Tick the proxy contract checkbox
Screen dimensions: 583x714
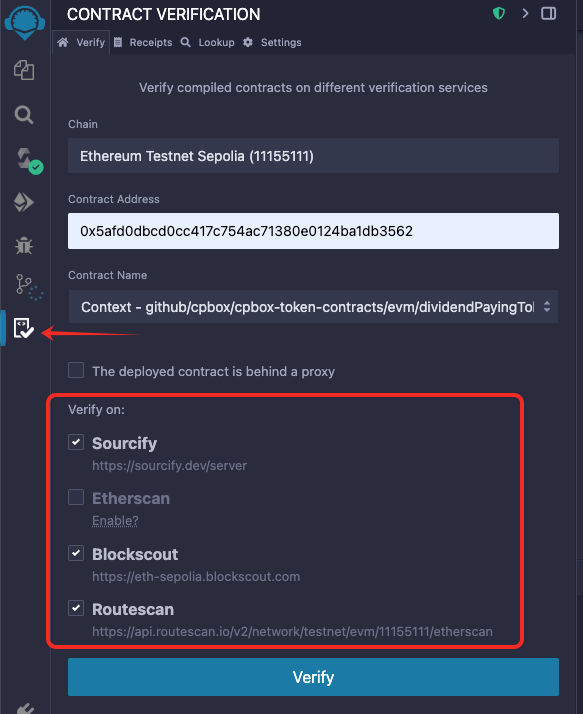(76, 370)
